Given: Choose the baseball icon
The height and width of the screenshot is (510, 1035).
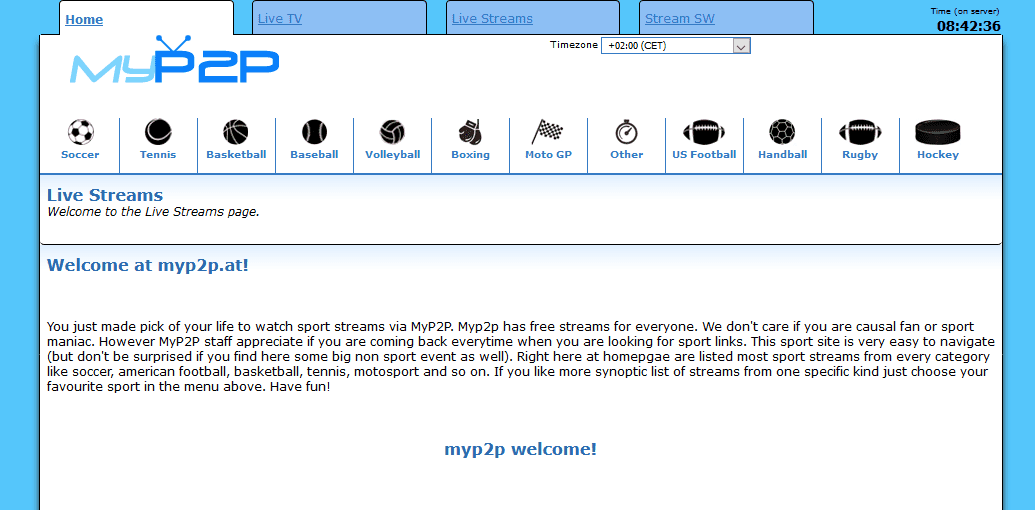Looking at the screenshot, I should pos(314,132).
